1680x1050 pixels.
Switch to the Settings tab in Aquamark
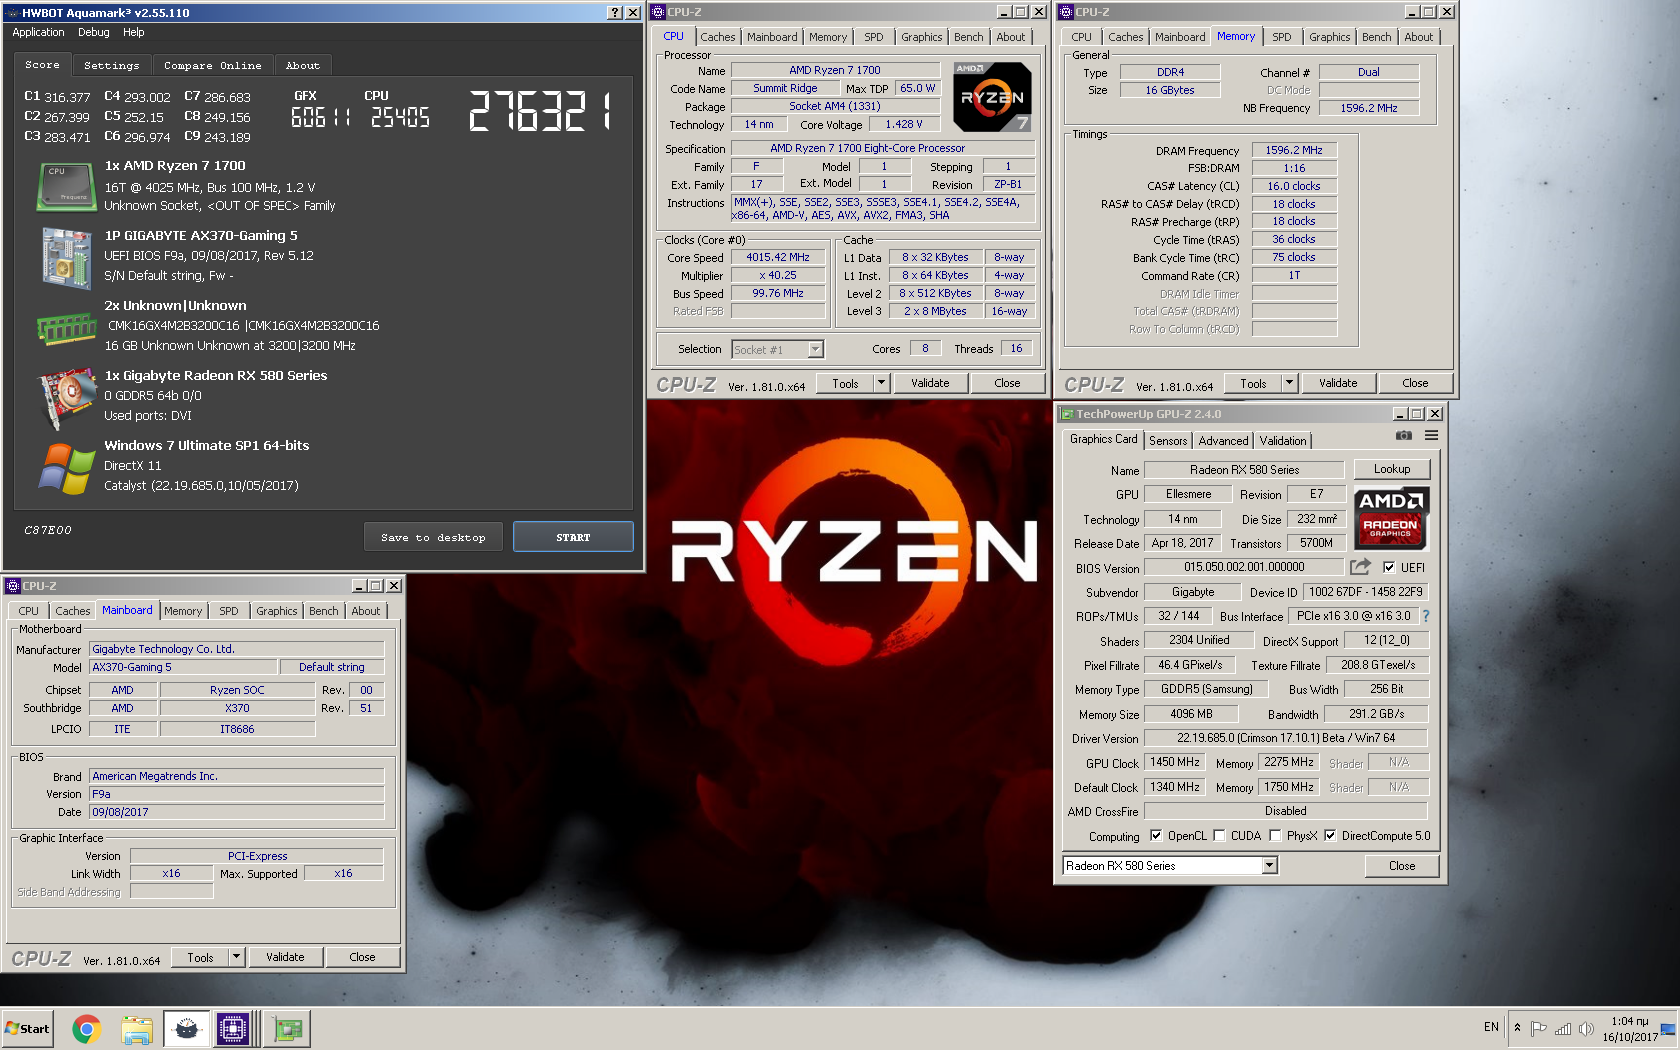(112, 65)
